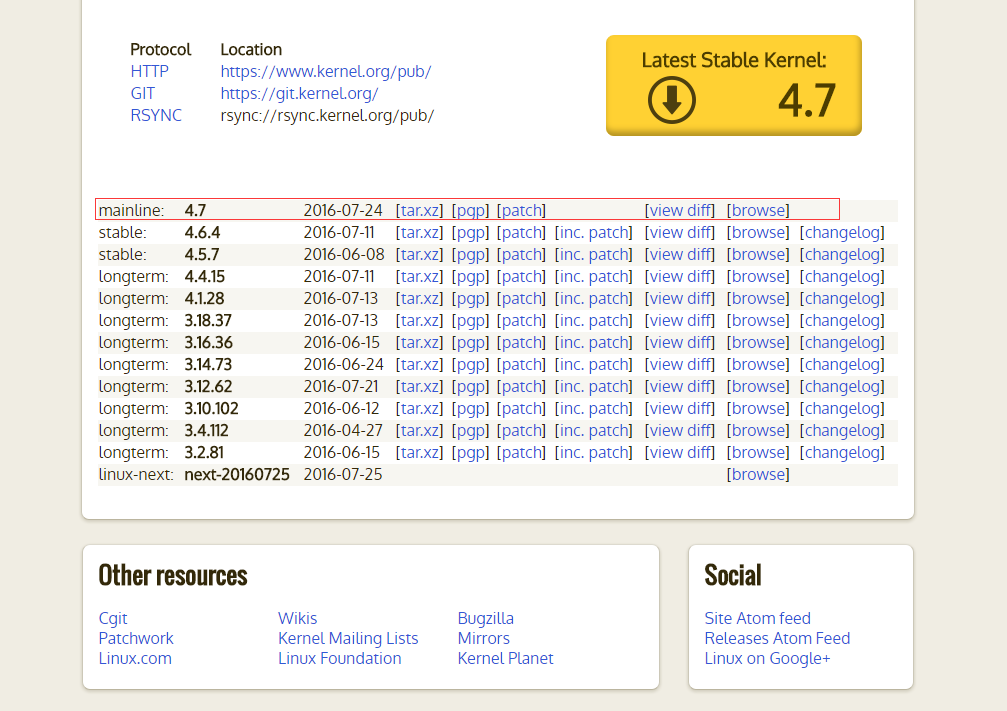Screen dimensions: 1007x711
Task: Open pgp signature for stable 4.5.7
Action: (x=470, y=254)
